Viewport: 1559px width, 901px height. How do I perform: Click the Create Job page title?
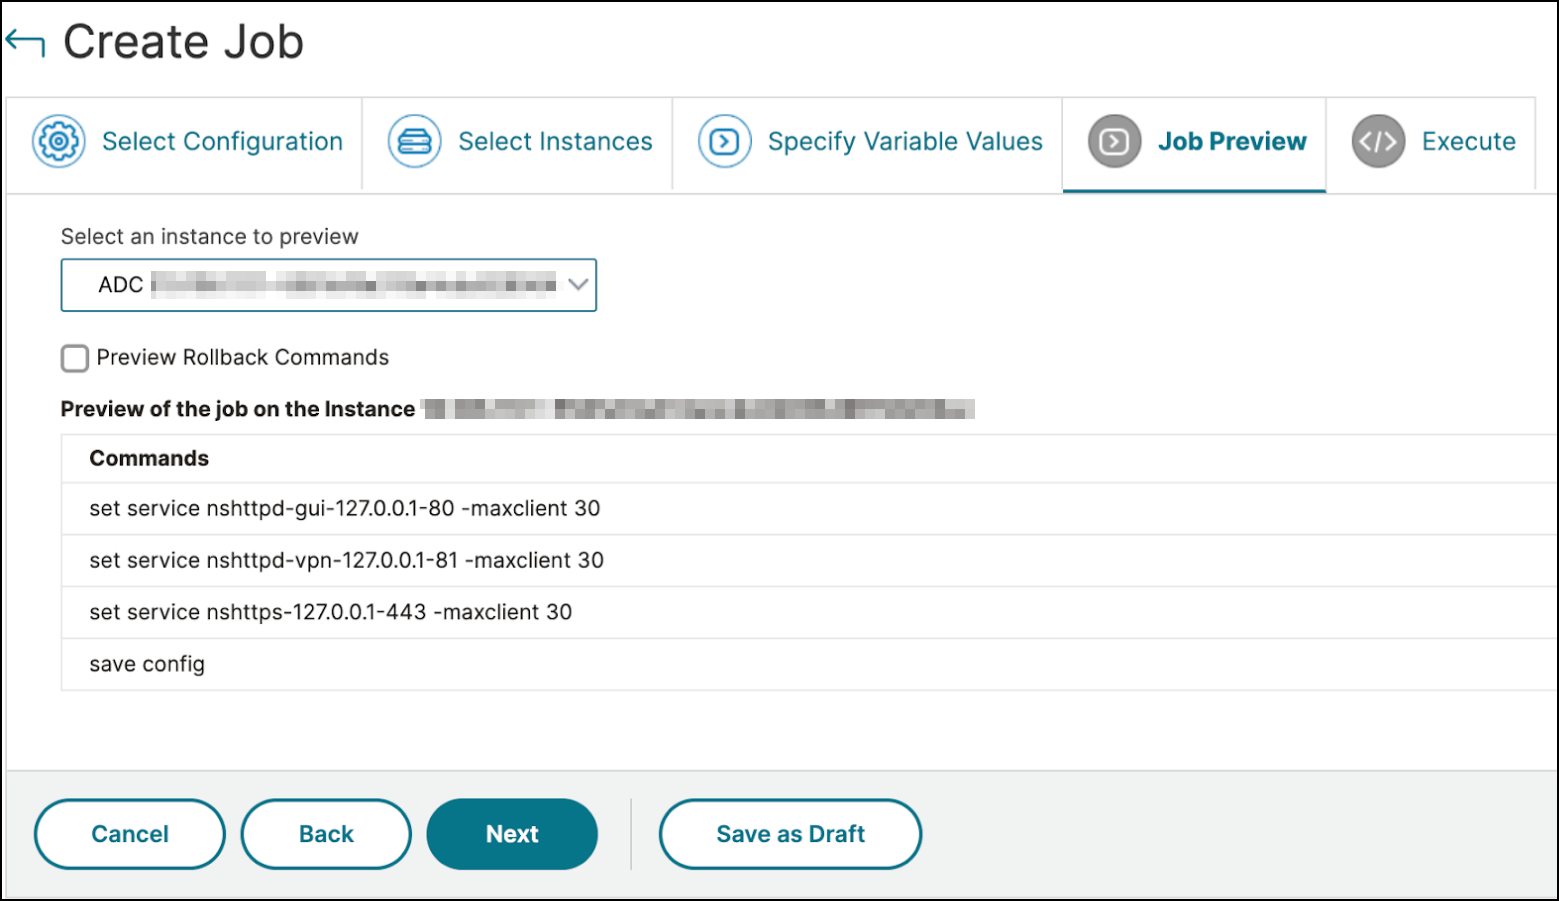(183, 42)
